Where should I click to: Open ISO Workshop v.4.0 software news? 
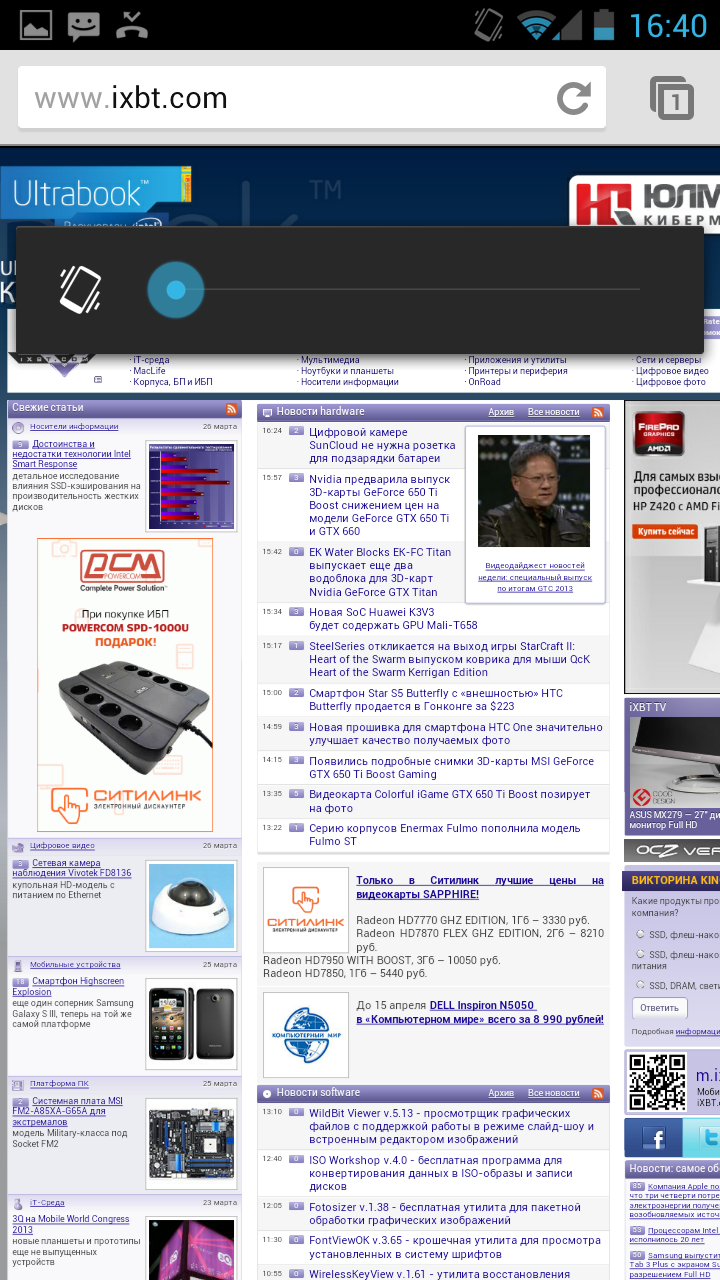pyautogui.click(x=436, y=1173)
